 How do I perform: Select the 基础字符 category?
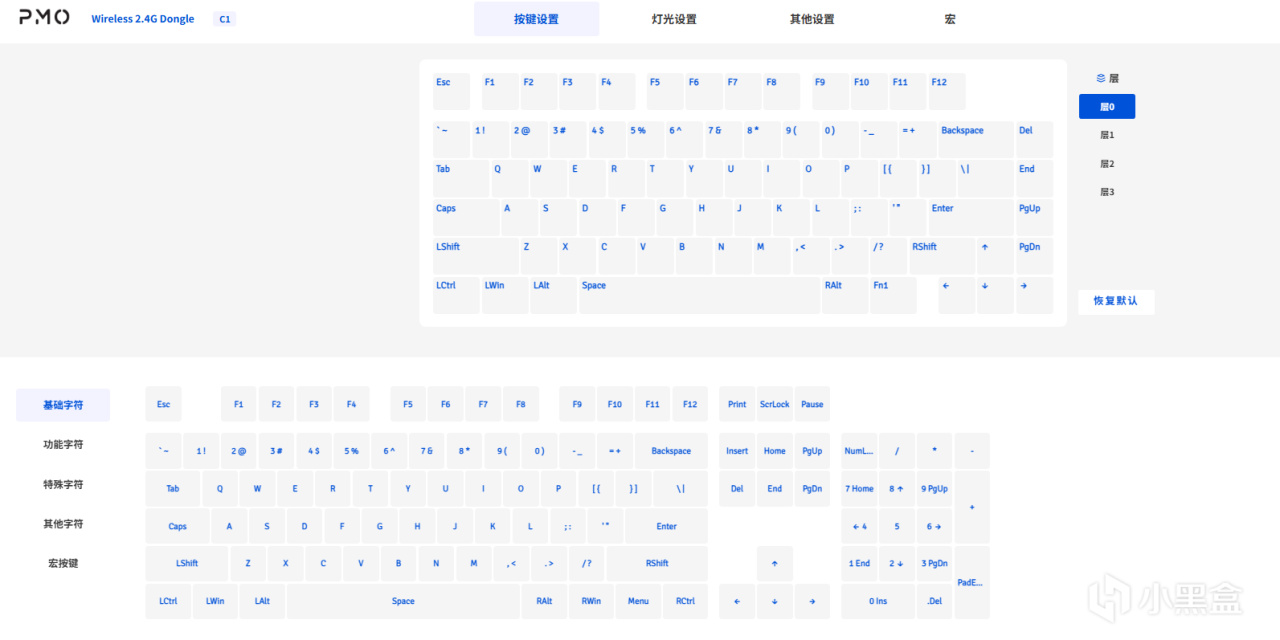63,405
